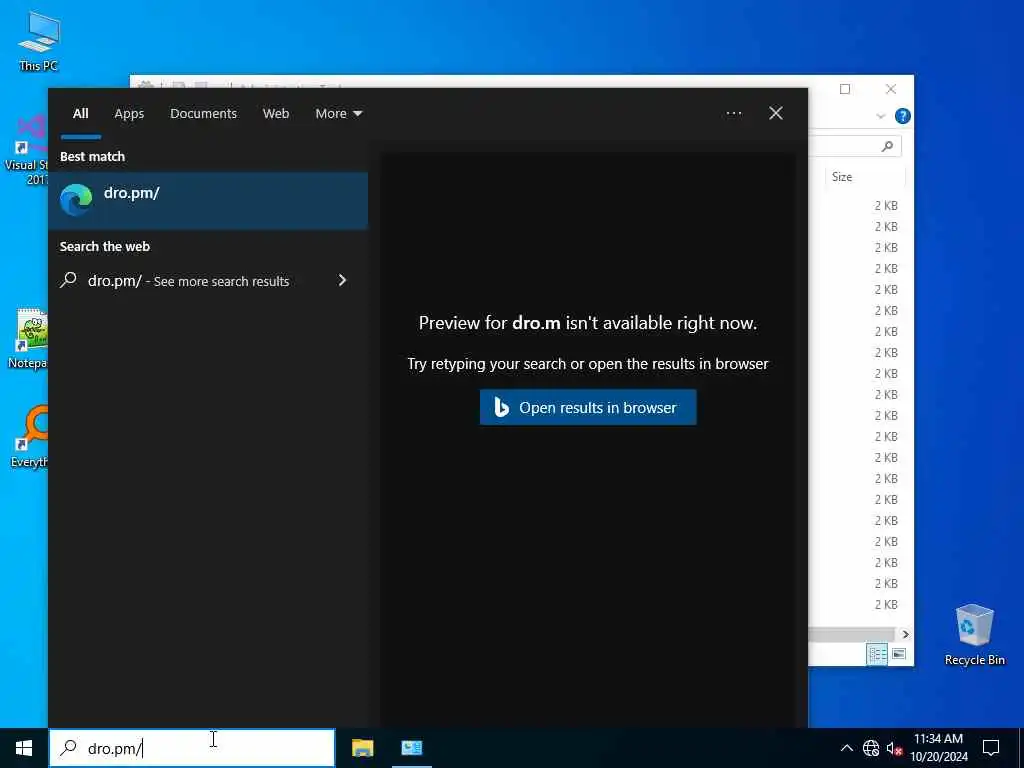Switch to the Apps search tab
This screenshot has height=768, width=1024.
point(129,114)
